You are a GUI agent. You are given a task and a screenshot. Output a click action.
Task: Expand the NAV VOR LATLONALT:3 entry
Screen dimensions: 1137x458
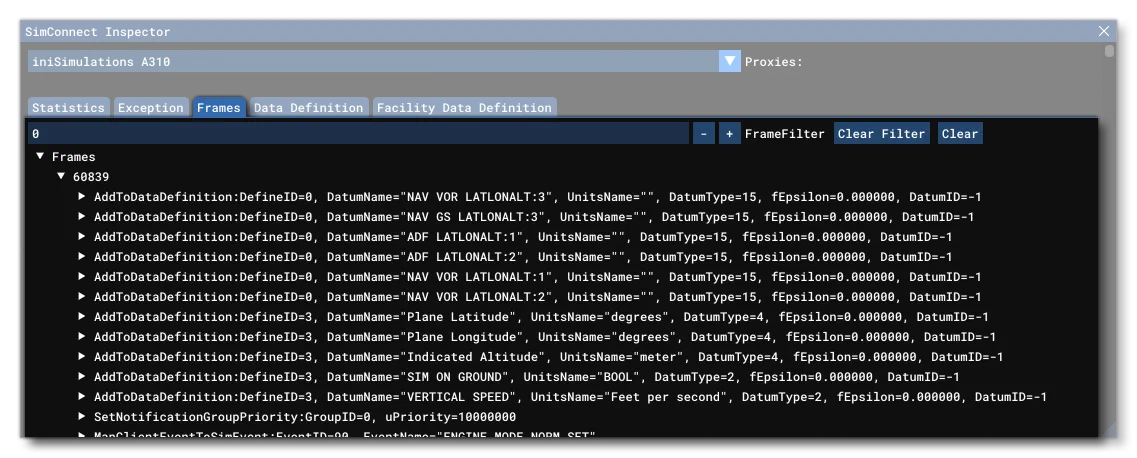point(83,196)
